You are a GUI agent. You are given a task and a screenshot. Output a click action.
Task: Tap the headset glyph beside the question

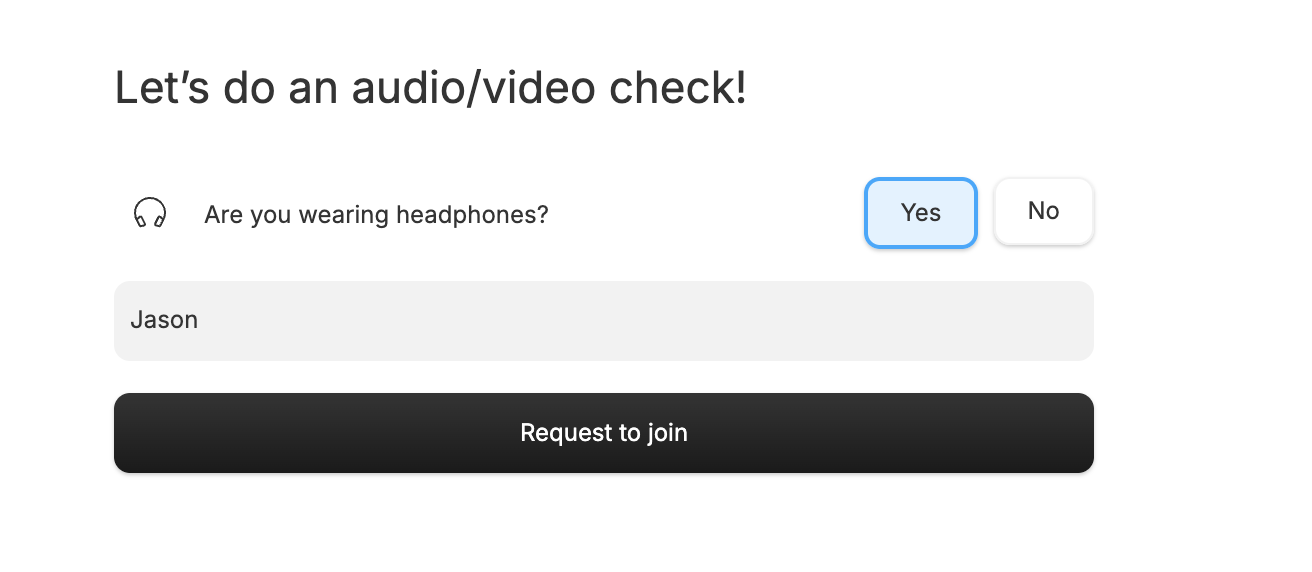150,213
